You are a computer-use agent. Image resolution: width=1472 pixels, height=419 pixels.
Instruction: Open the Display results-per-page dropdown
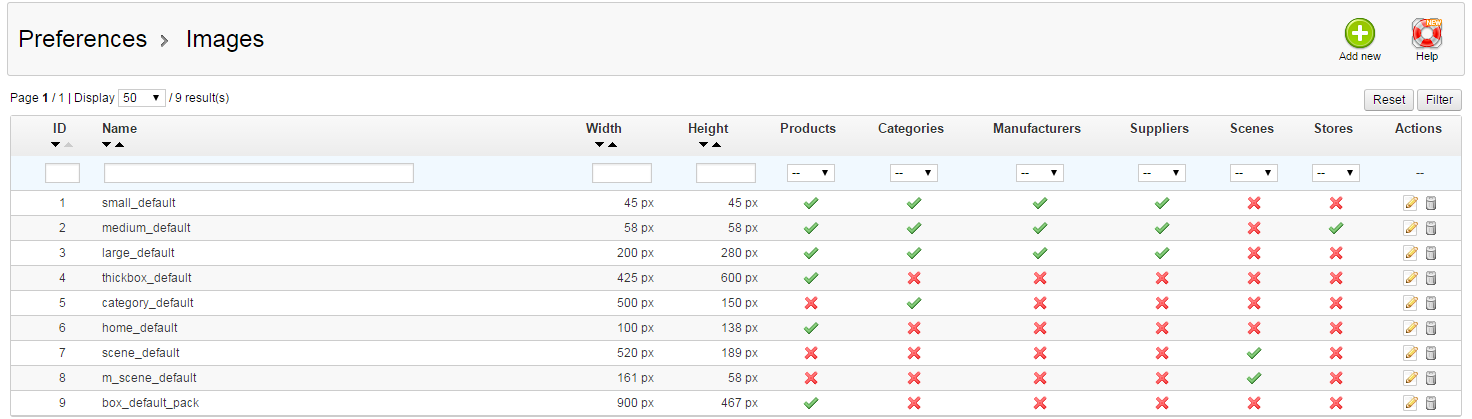pos(142,98)
